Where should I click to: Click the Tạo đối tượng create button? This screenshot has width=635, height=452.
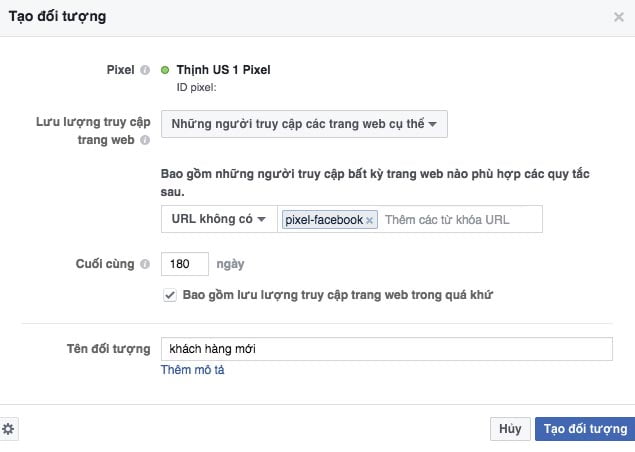pyautogui.click(x=585, y=429)
